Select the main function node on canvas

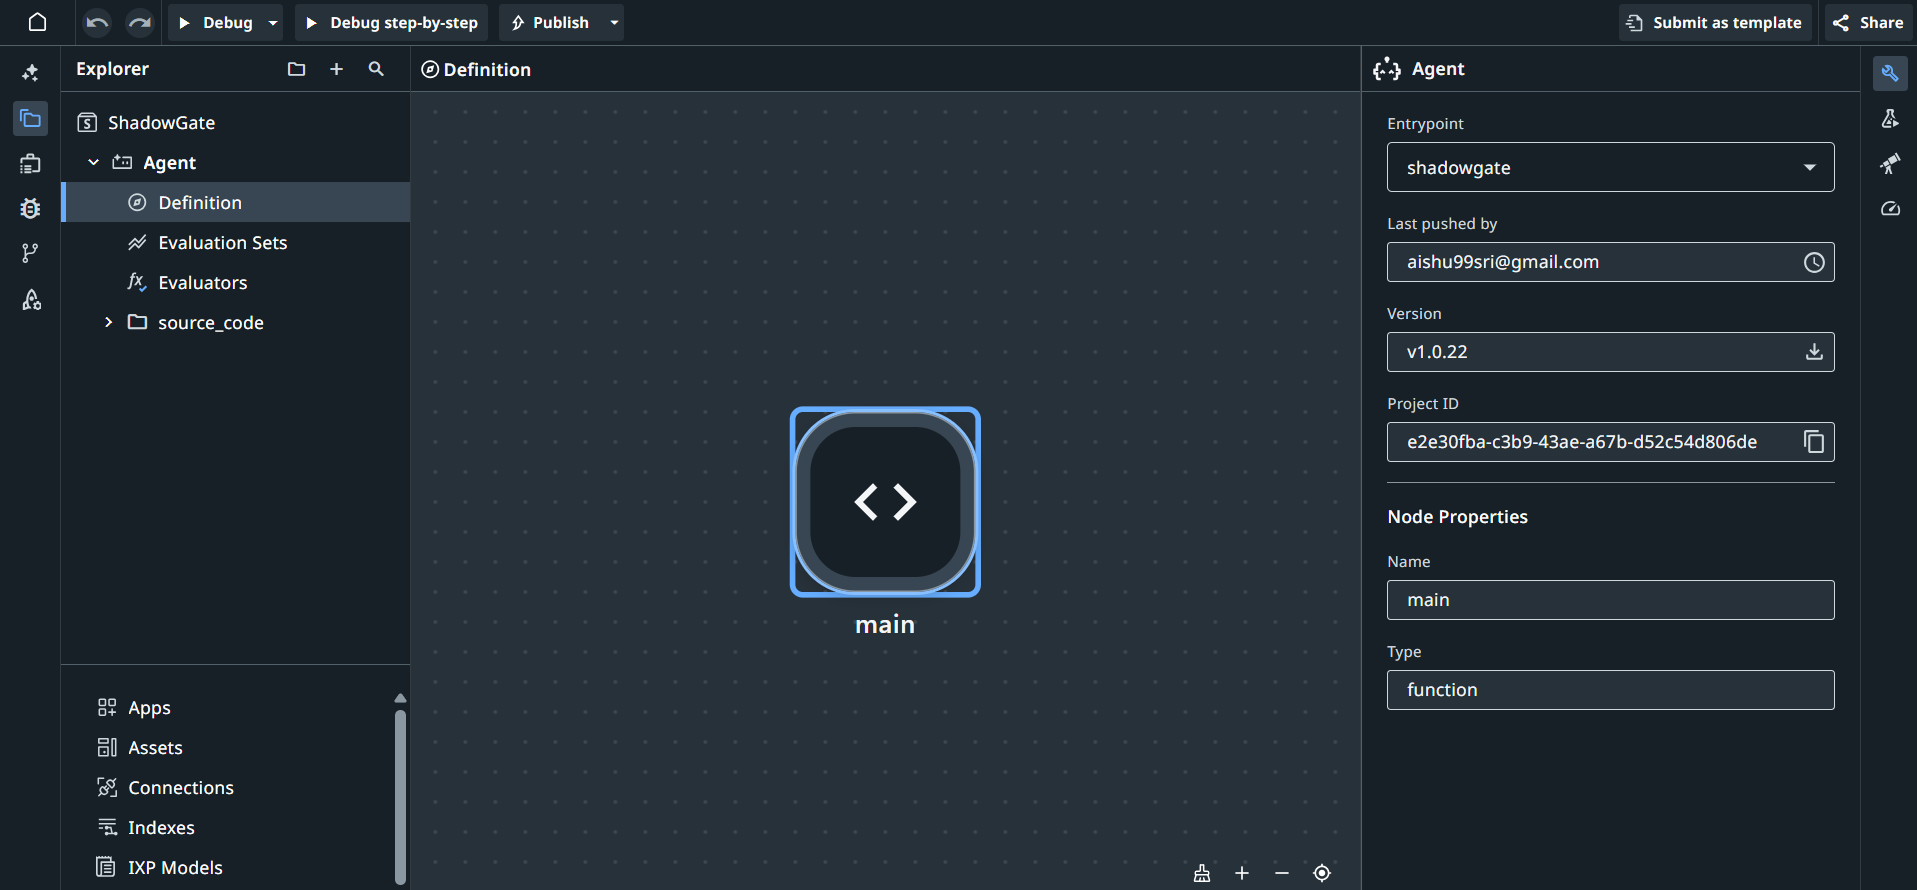(885, 502)
